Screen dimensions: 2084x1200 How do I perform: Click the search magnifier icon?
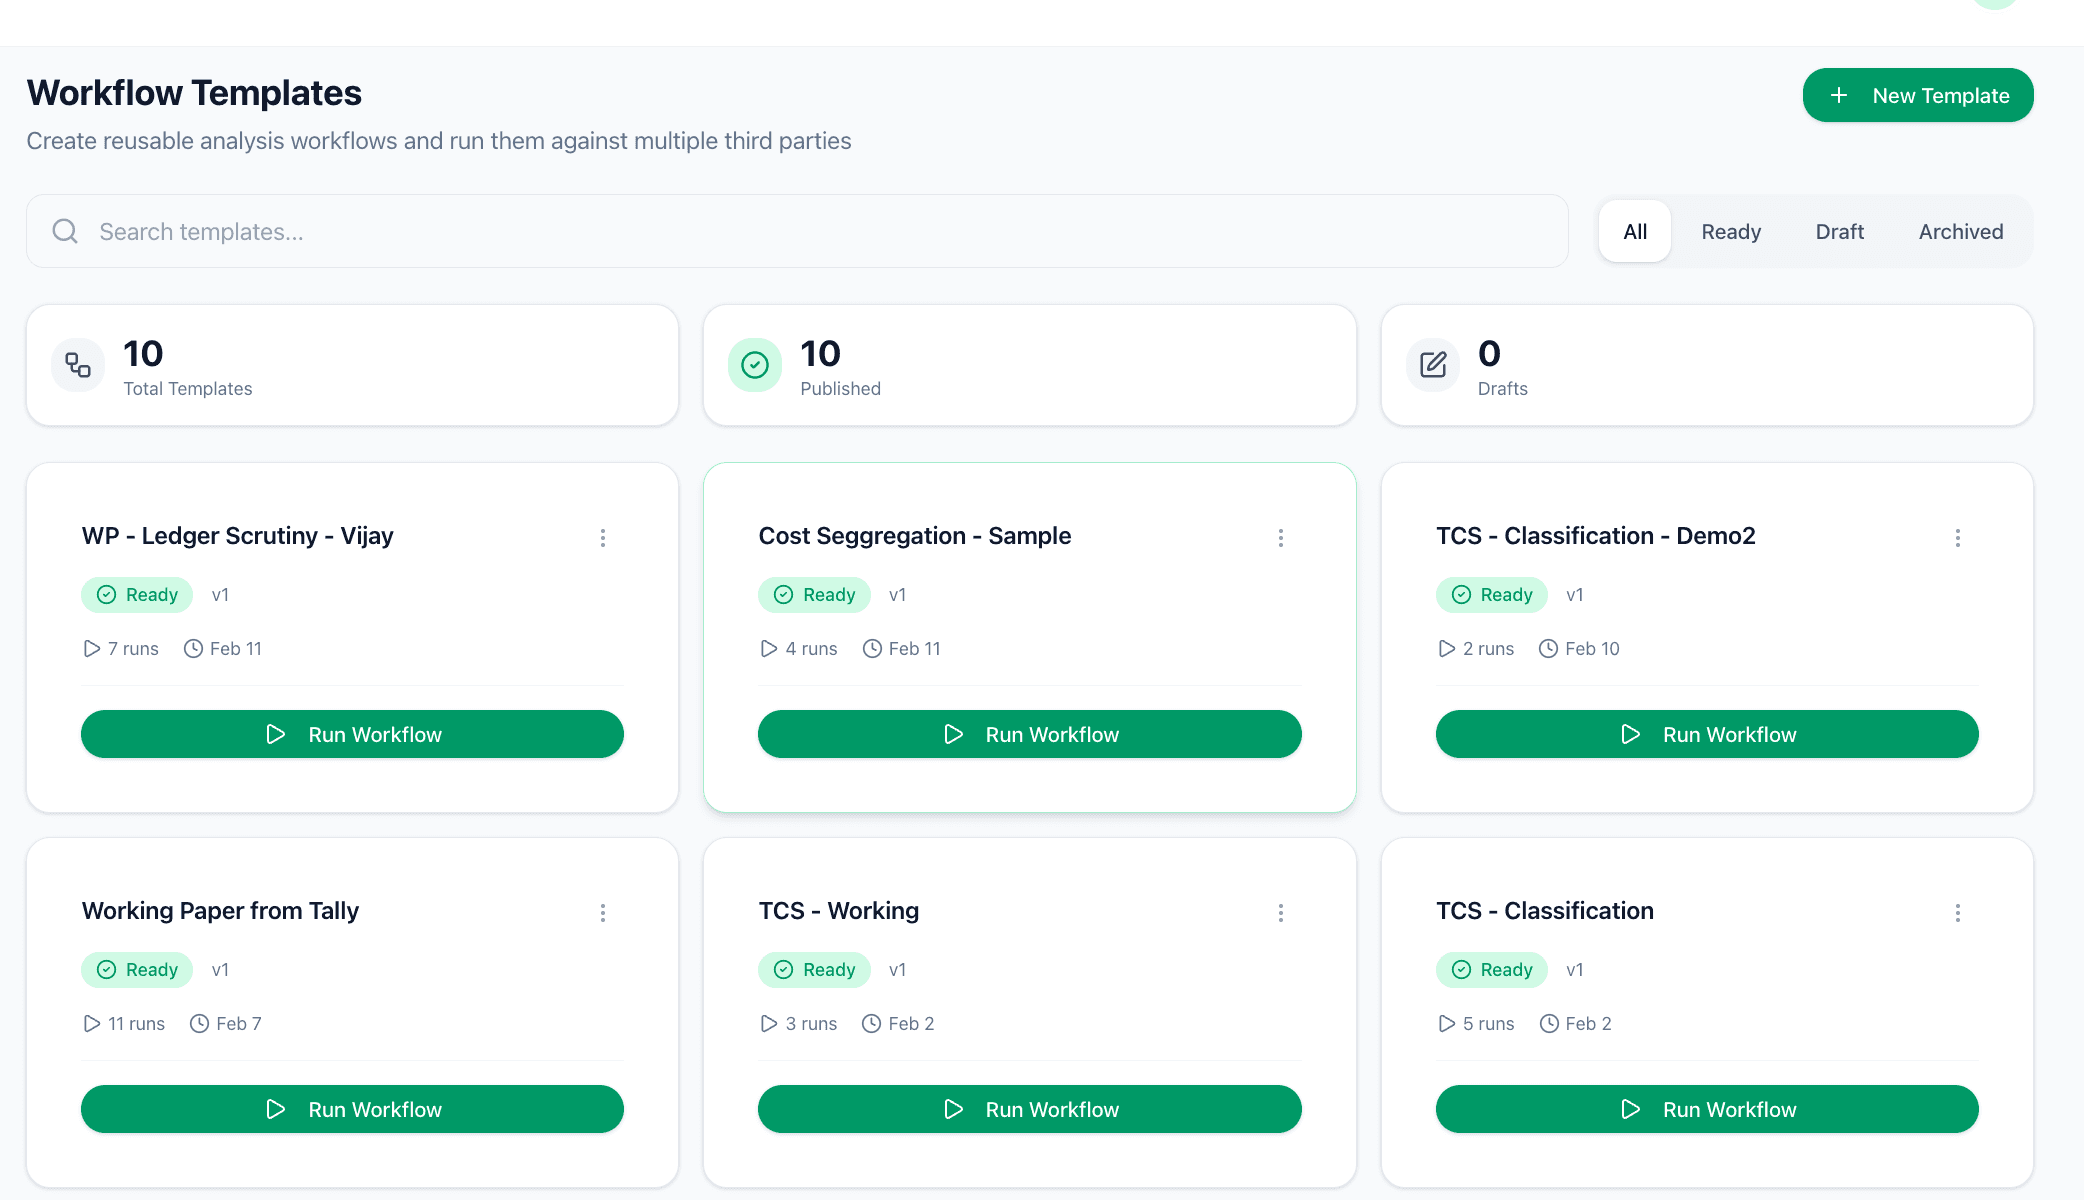(65, 231)
